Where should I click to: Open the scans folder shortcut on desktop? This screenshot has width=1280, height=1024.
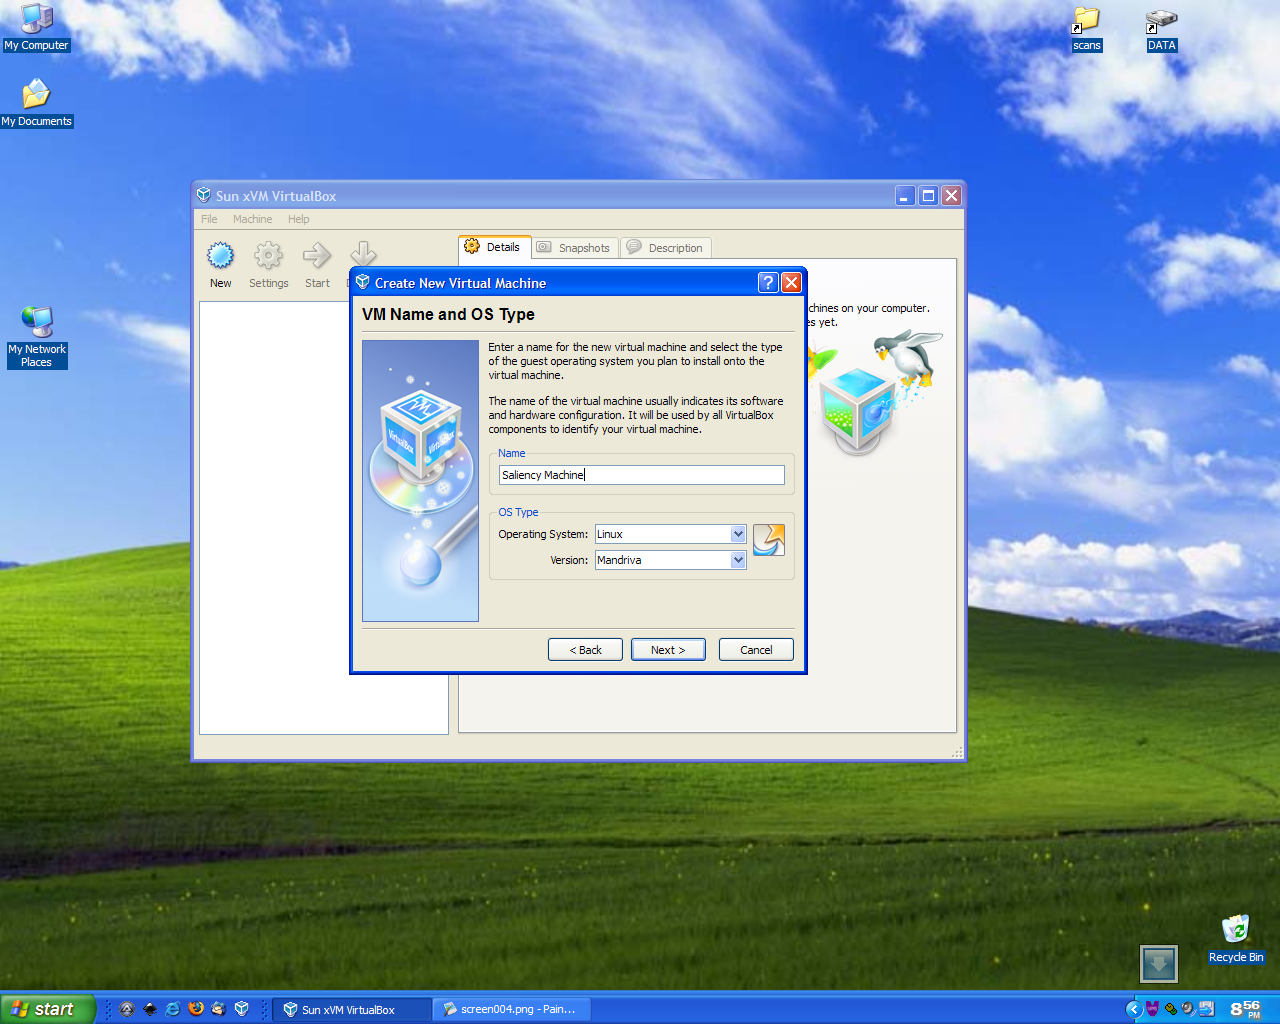1086,20
